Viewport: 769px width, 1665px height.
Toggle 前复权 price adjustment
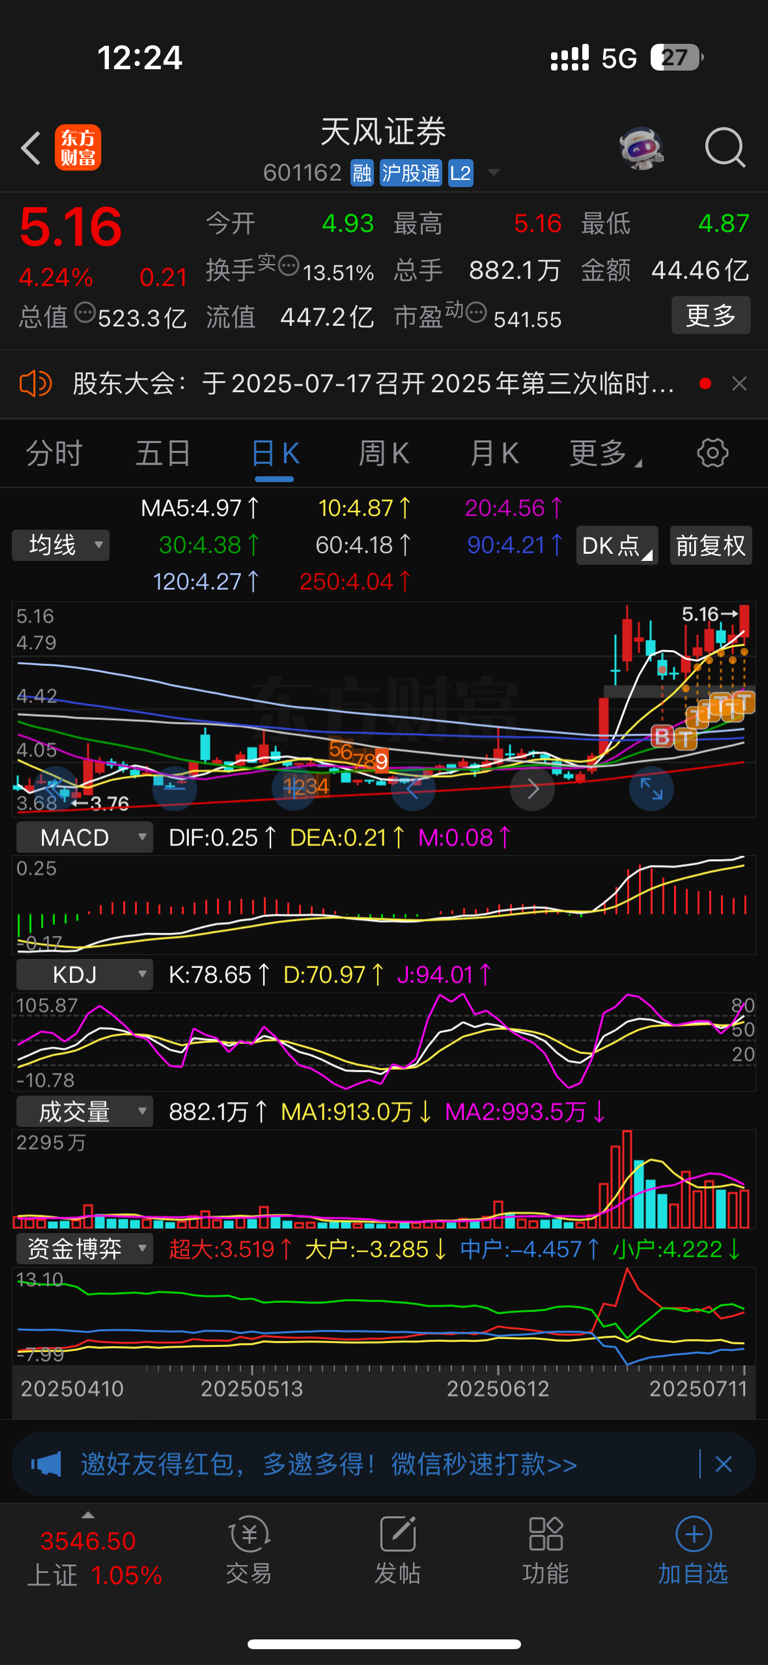coord(711,546)
